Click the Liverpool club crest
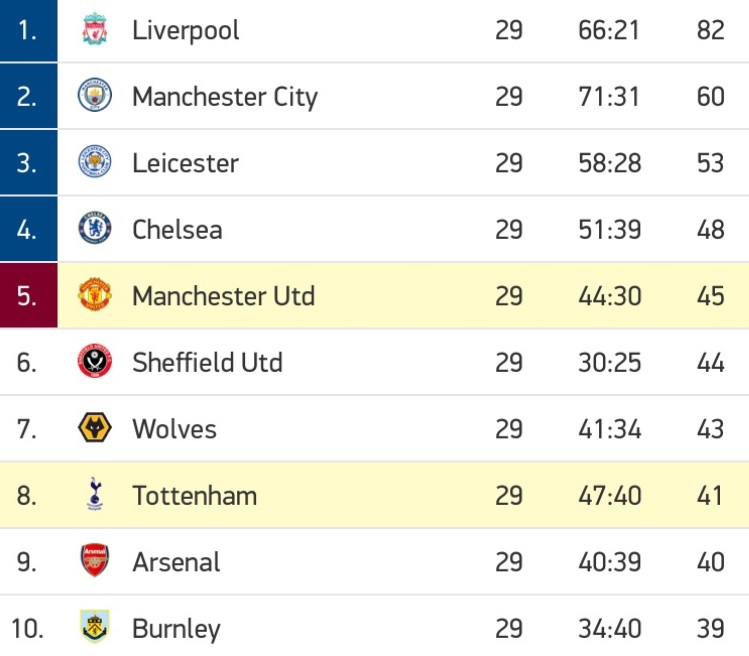Viewport: 749px width, 656px height. point(95,29)
